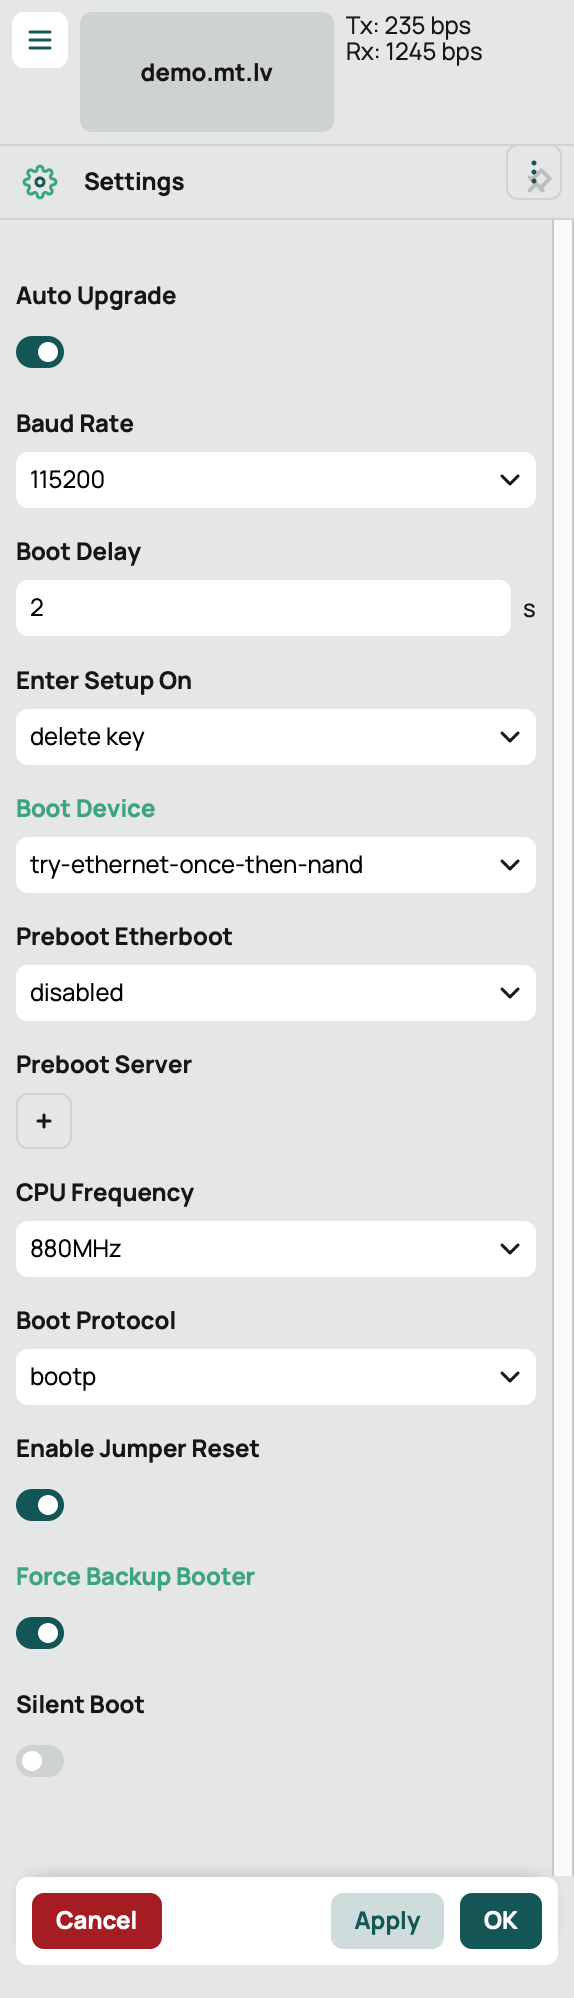Image resolution: width=574 pixels, height=1998 pixels.
Task: Add a Preboot Server with plus
Action: coord(44,1121)
